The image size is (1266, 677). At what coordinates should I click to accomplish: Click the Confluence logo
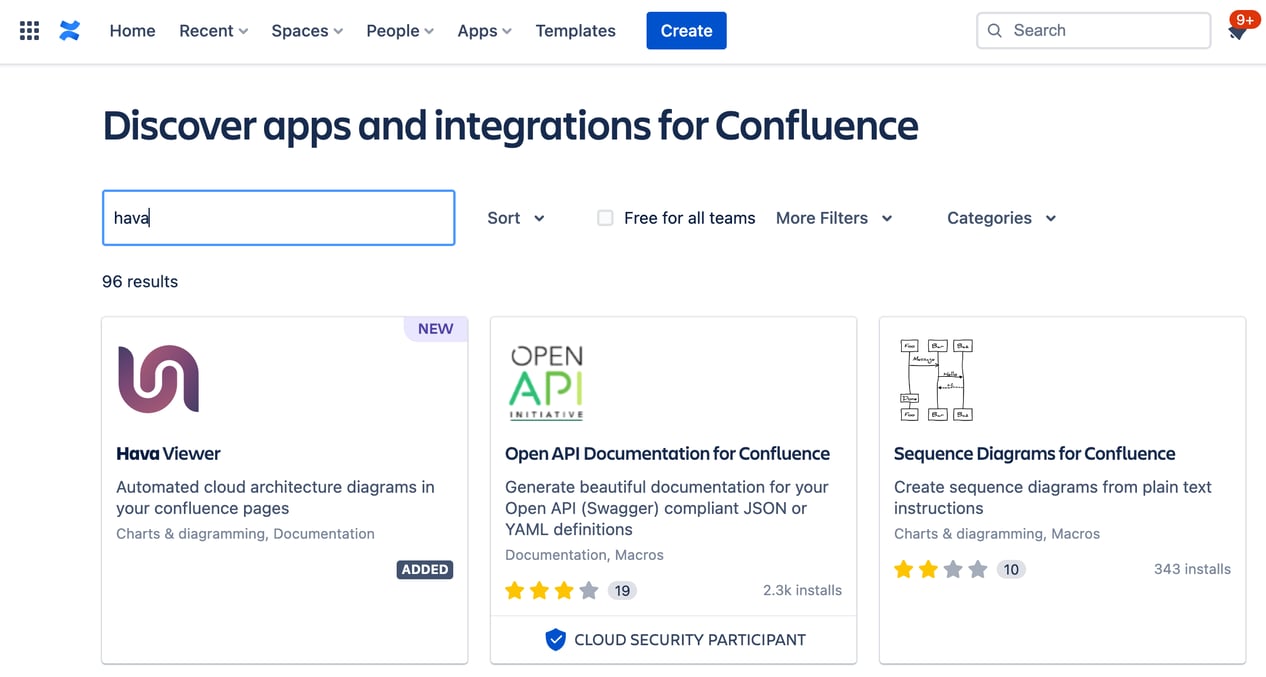[x=68, y=30]
